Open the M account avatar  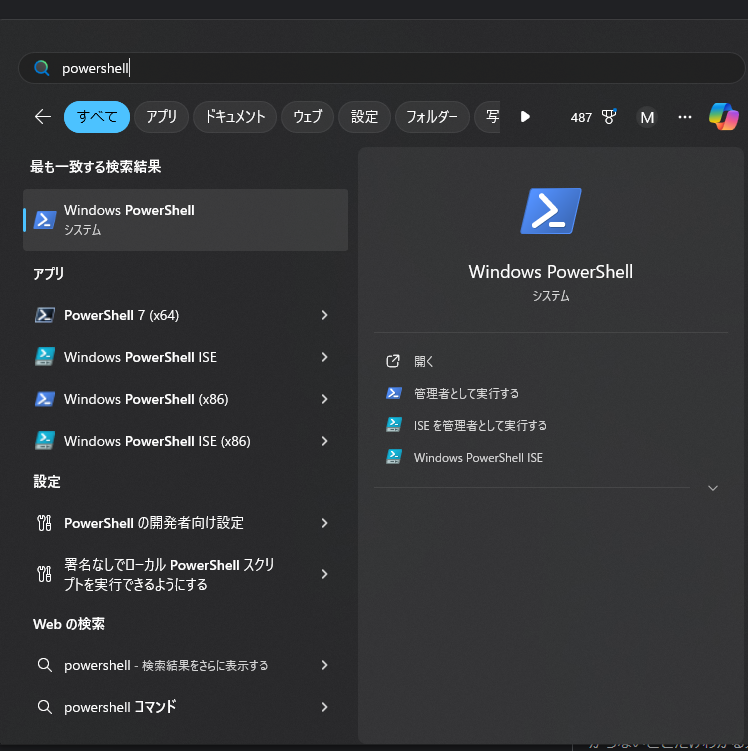[x=647, y=117]
